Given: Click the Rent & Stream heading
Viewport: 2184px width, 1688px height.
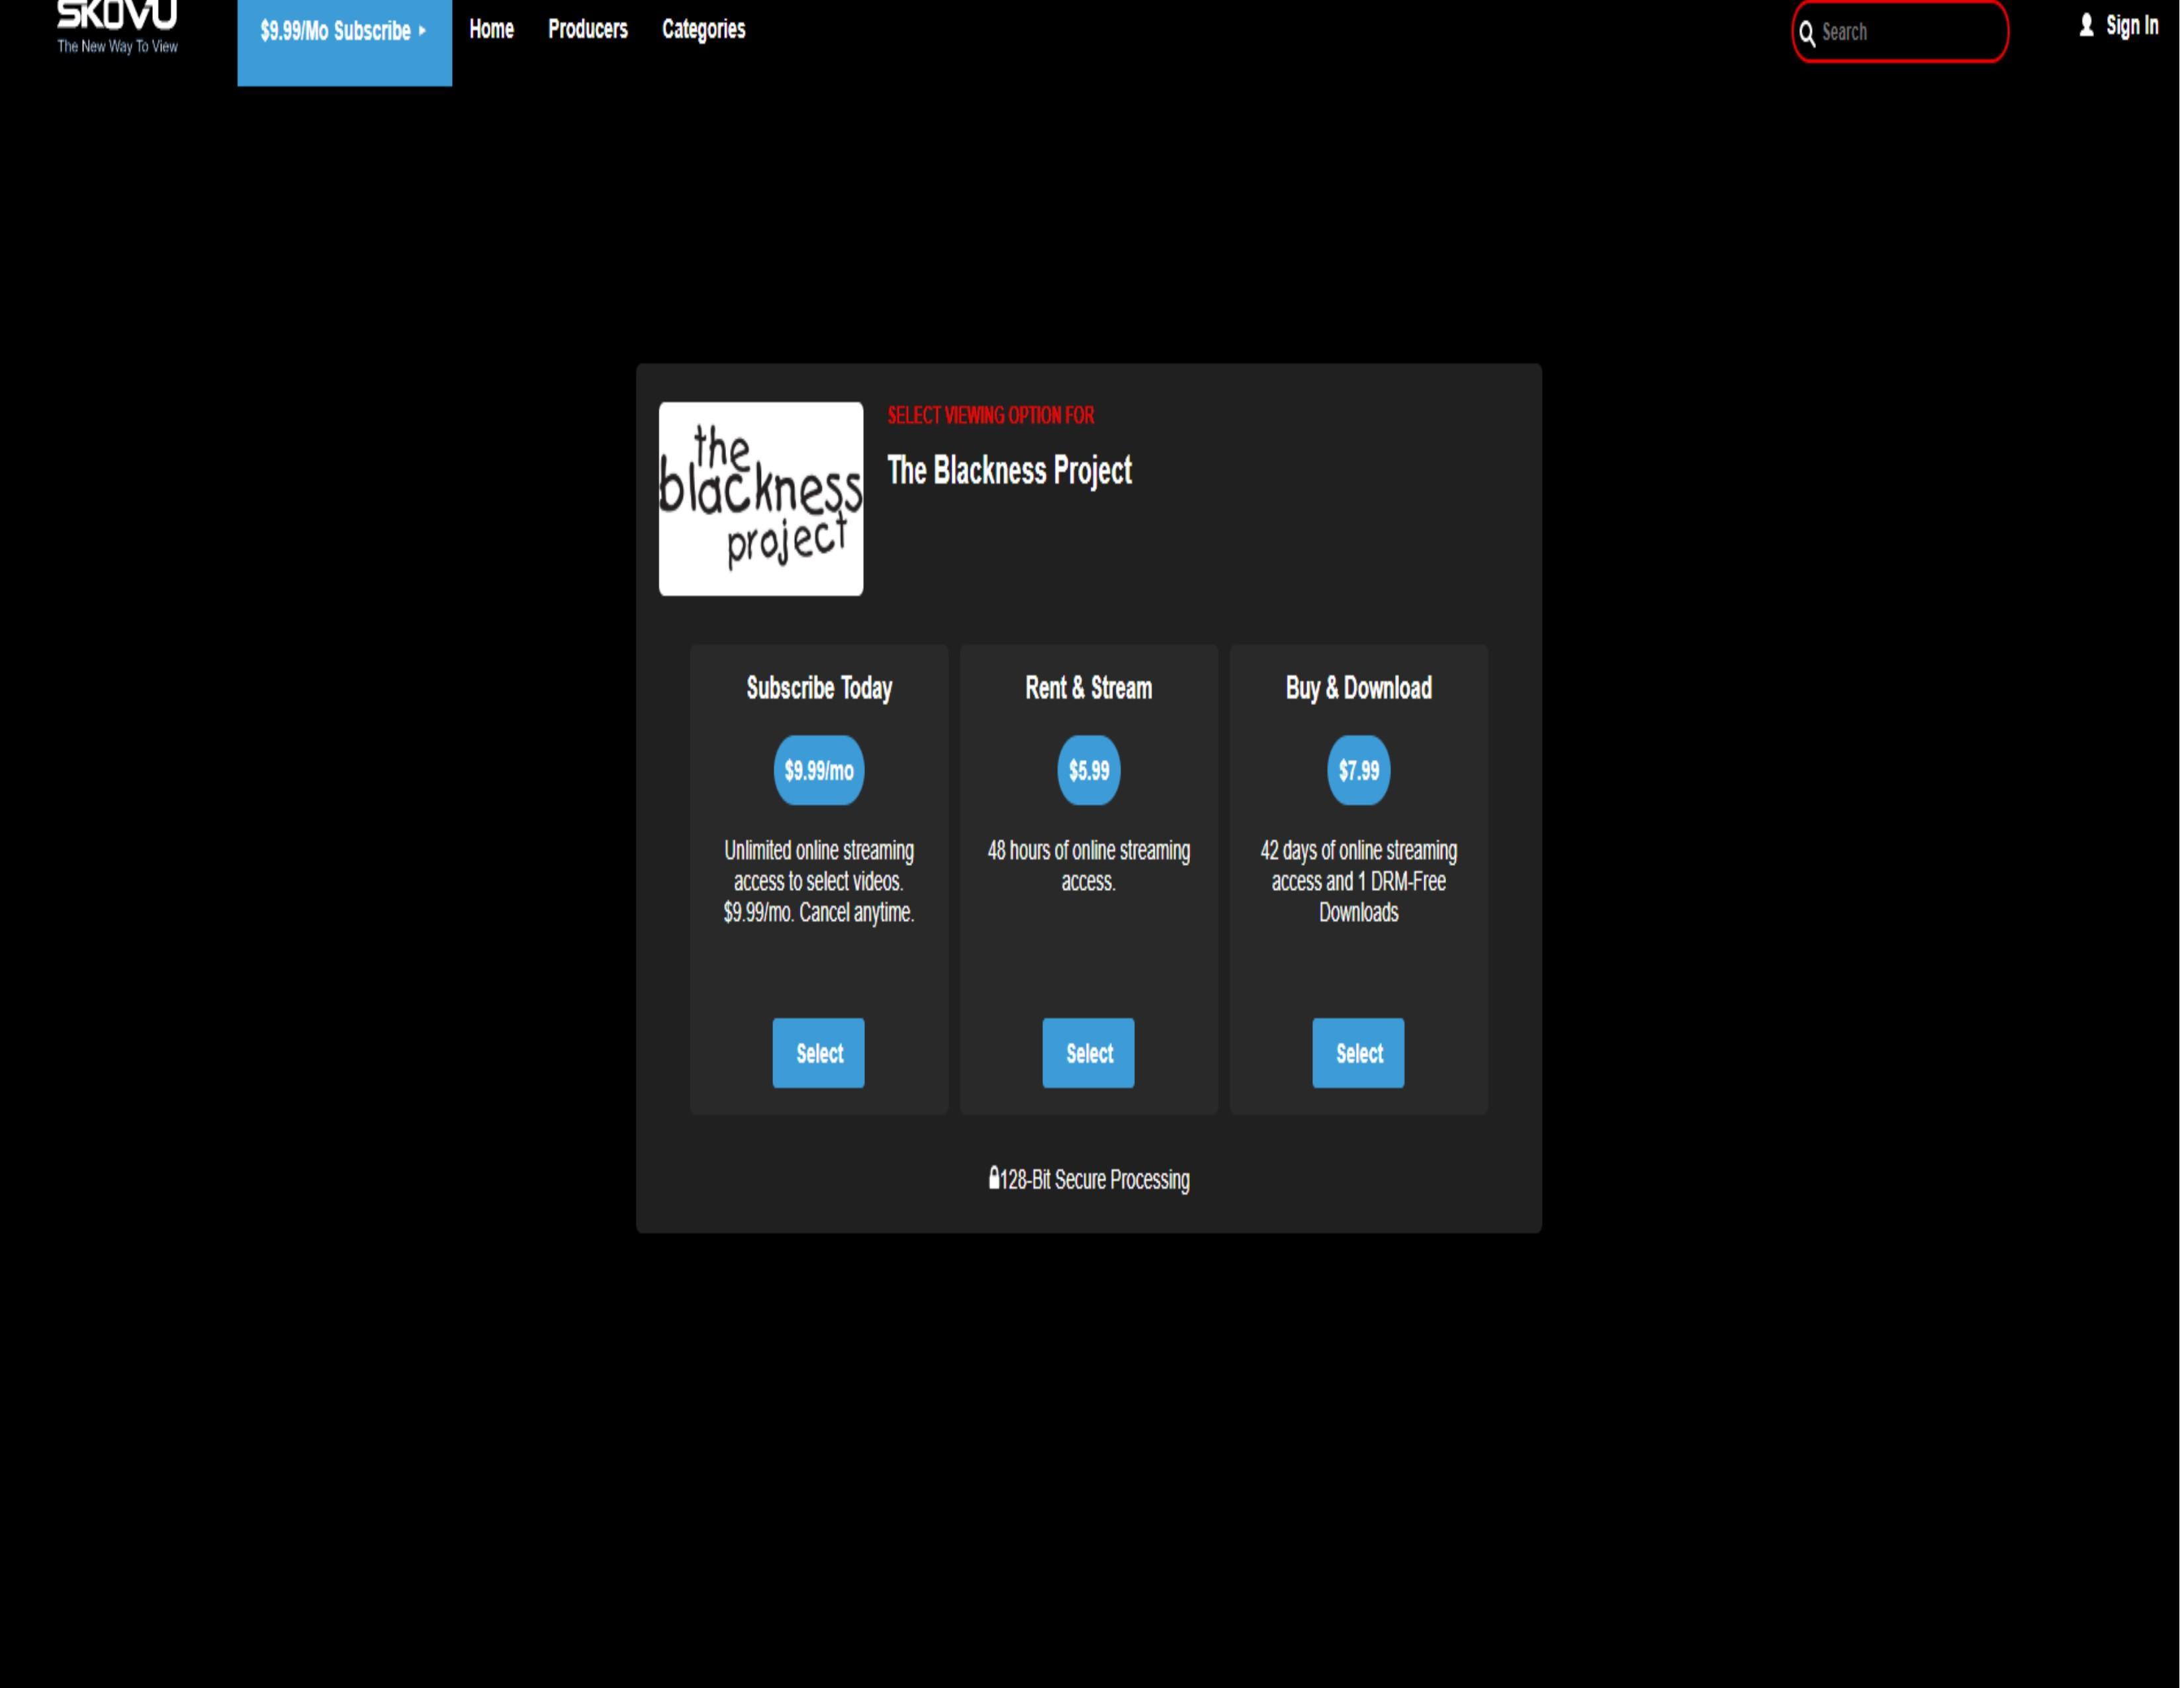Looking at the screenshot, I should (x=1088, y=688).
